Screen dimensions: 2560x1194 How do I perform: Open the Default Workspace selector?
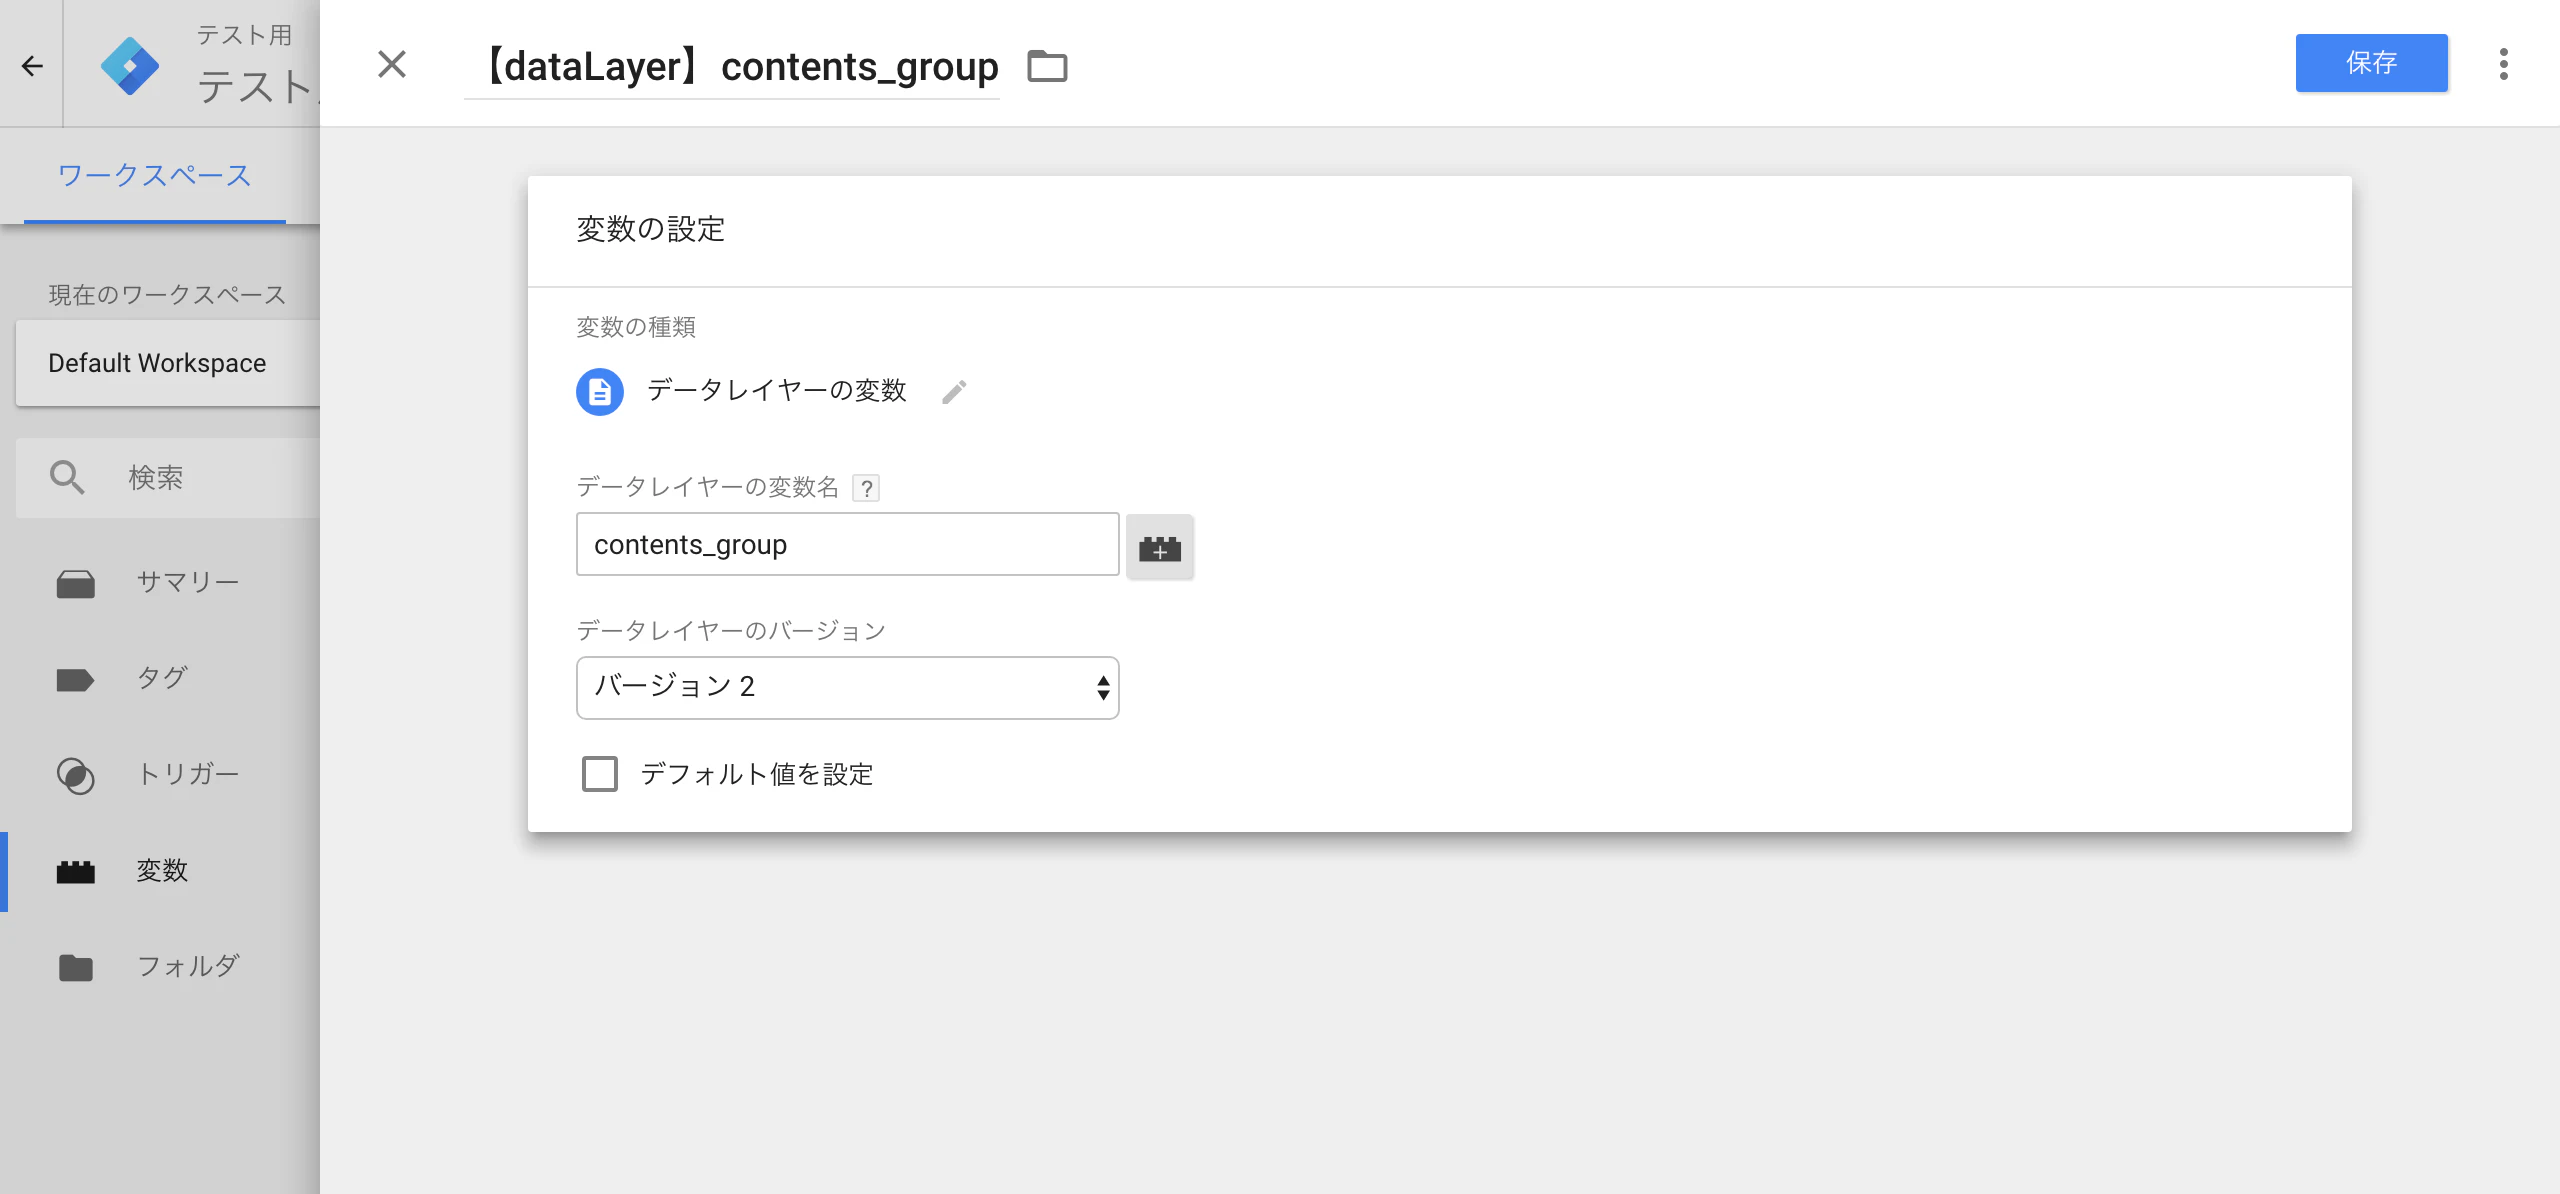point(168,363)
